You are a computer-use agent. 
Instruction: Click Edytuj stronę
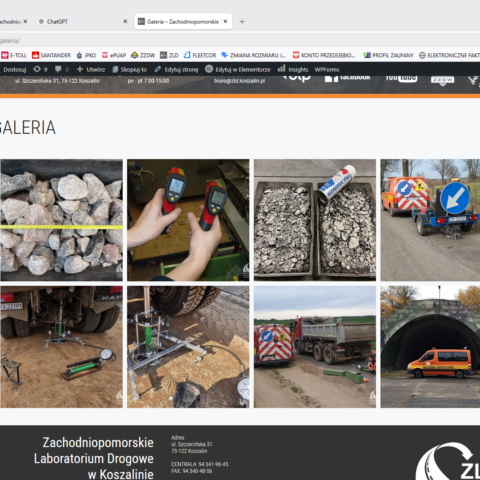[176, 69]
